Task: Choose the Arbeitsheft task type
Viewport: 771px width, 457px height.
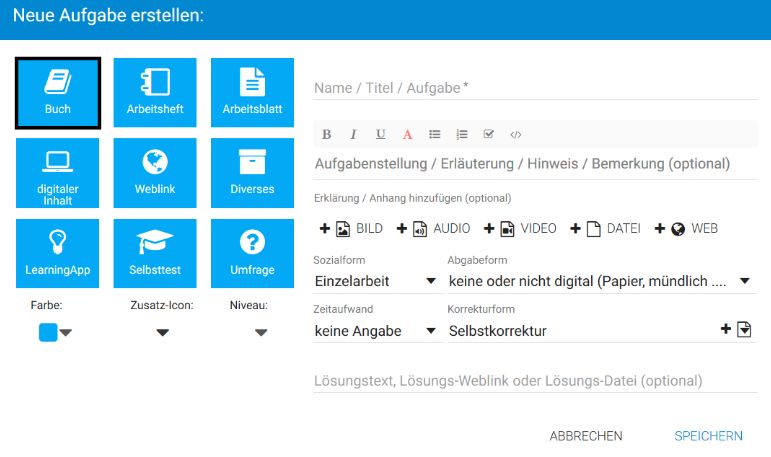Action: (155, 92)
